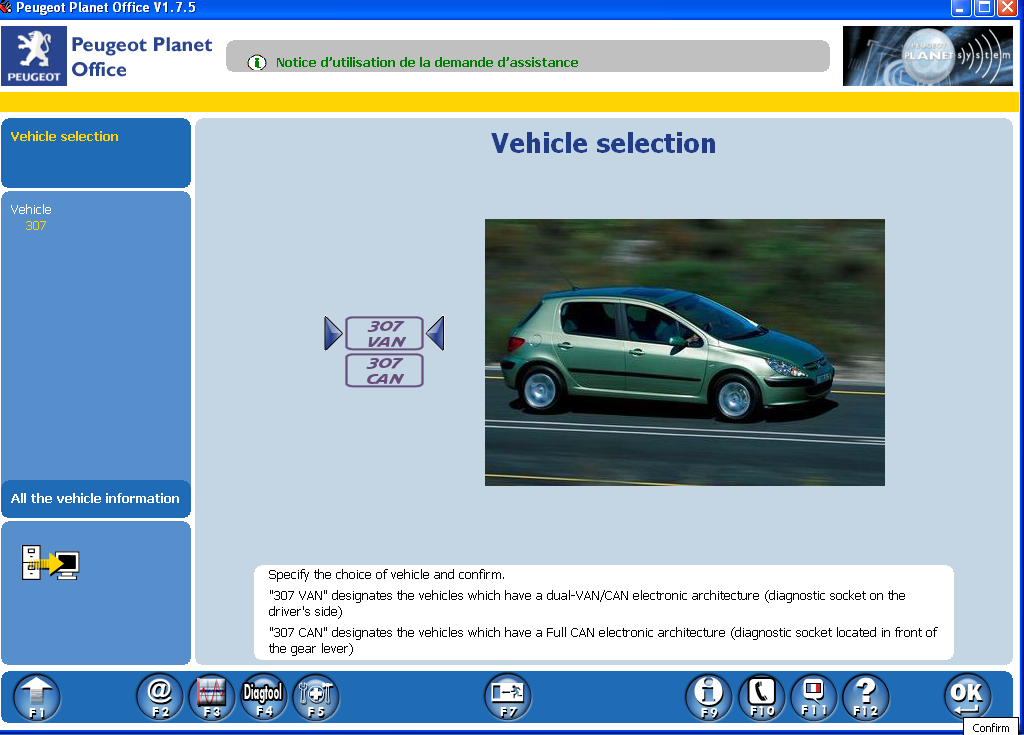Open the F12 help question mark icon
The height and width of the screenshot is (735, 1024).
866,697
